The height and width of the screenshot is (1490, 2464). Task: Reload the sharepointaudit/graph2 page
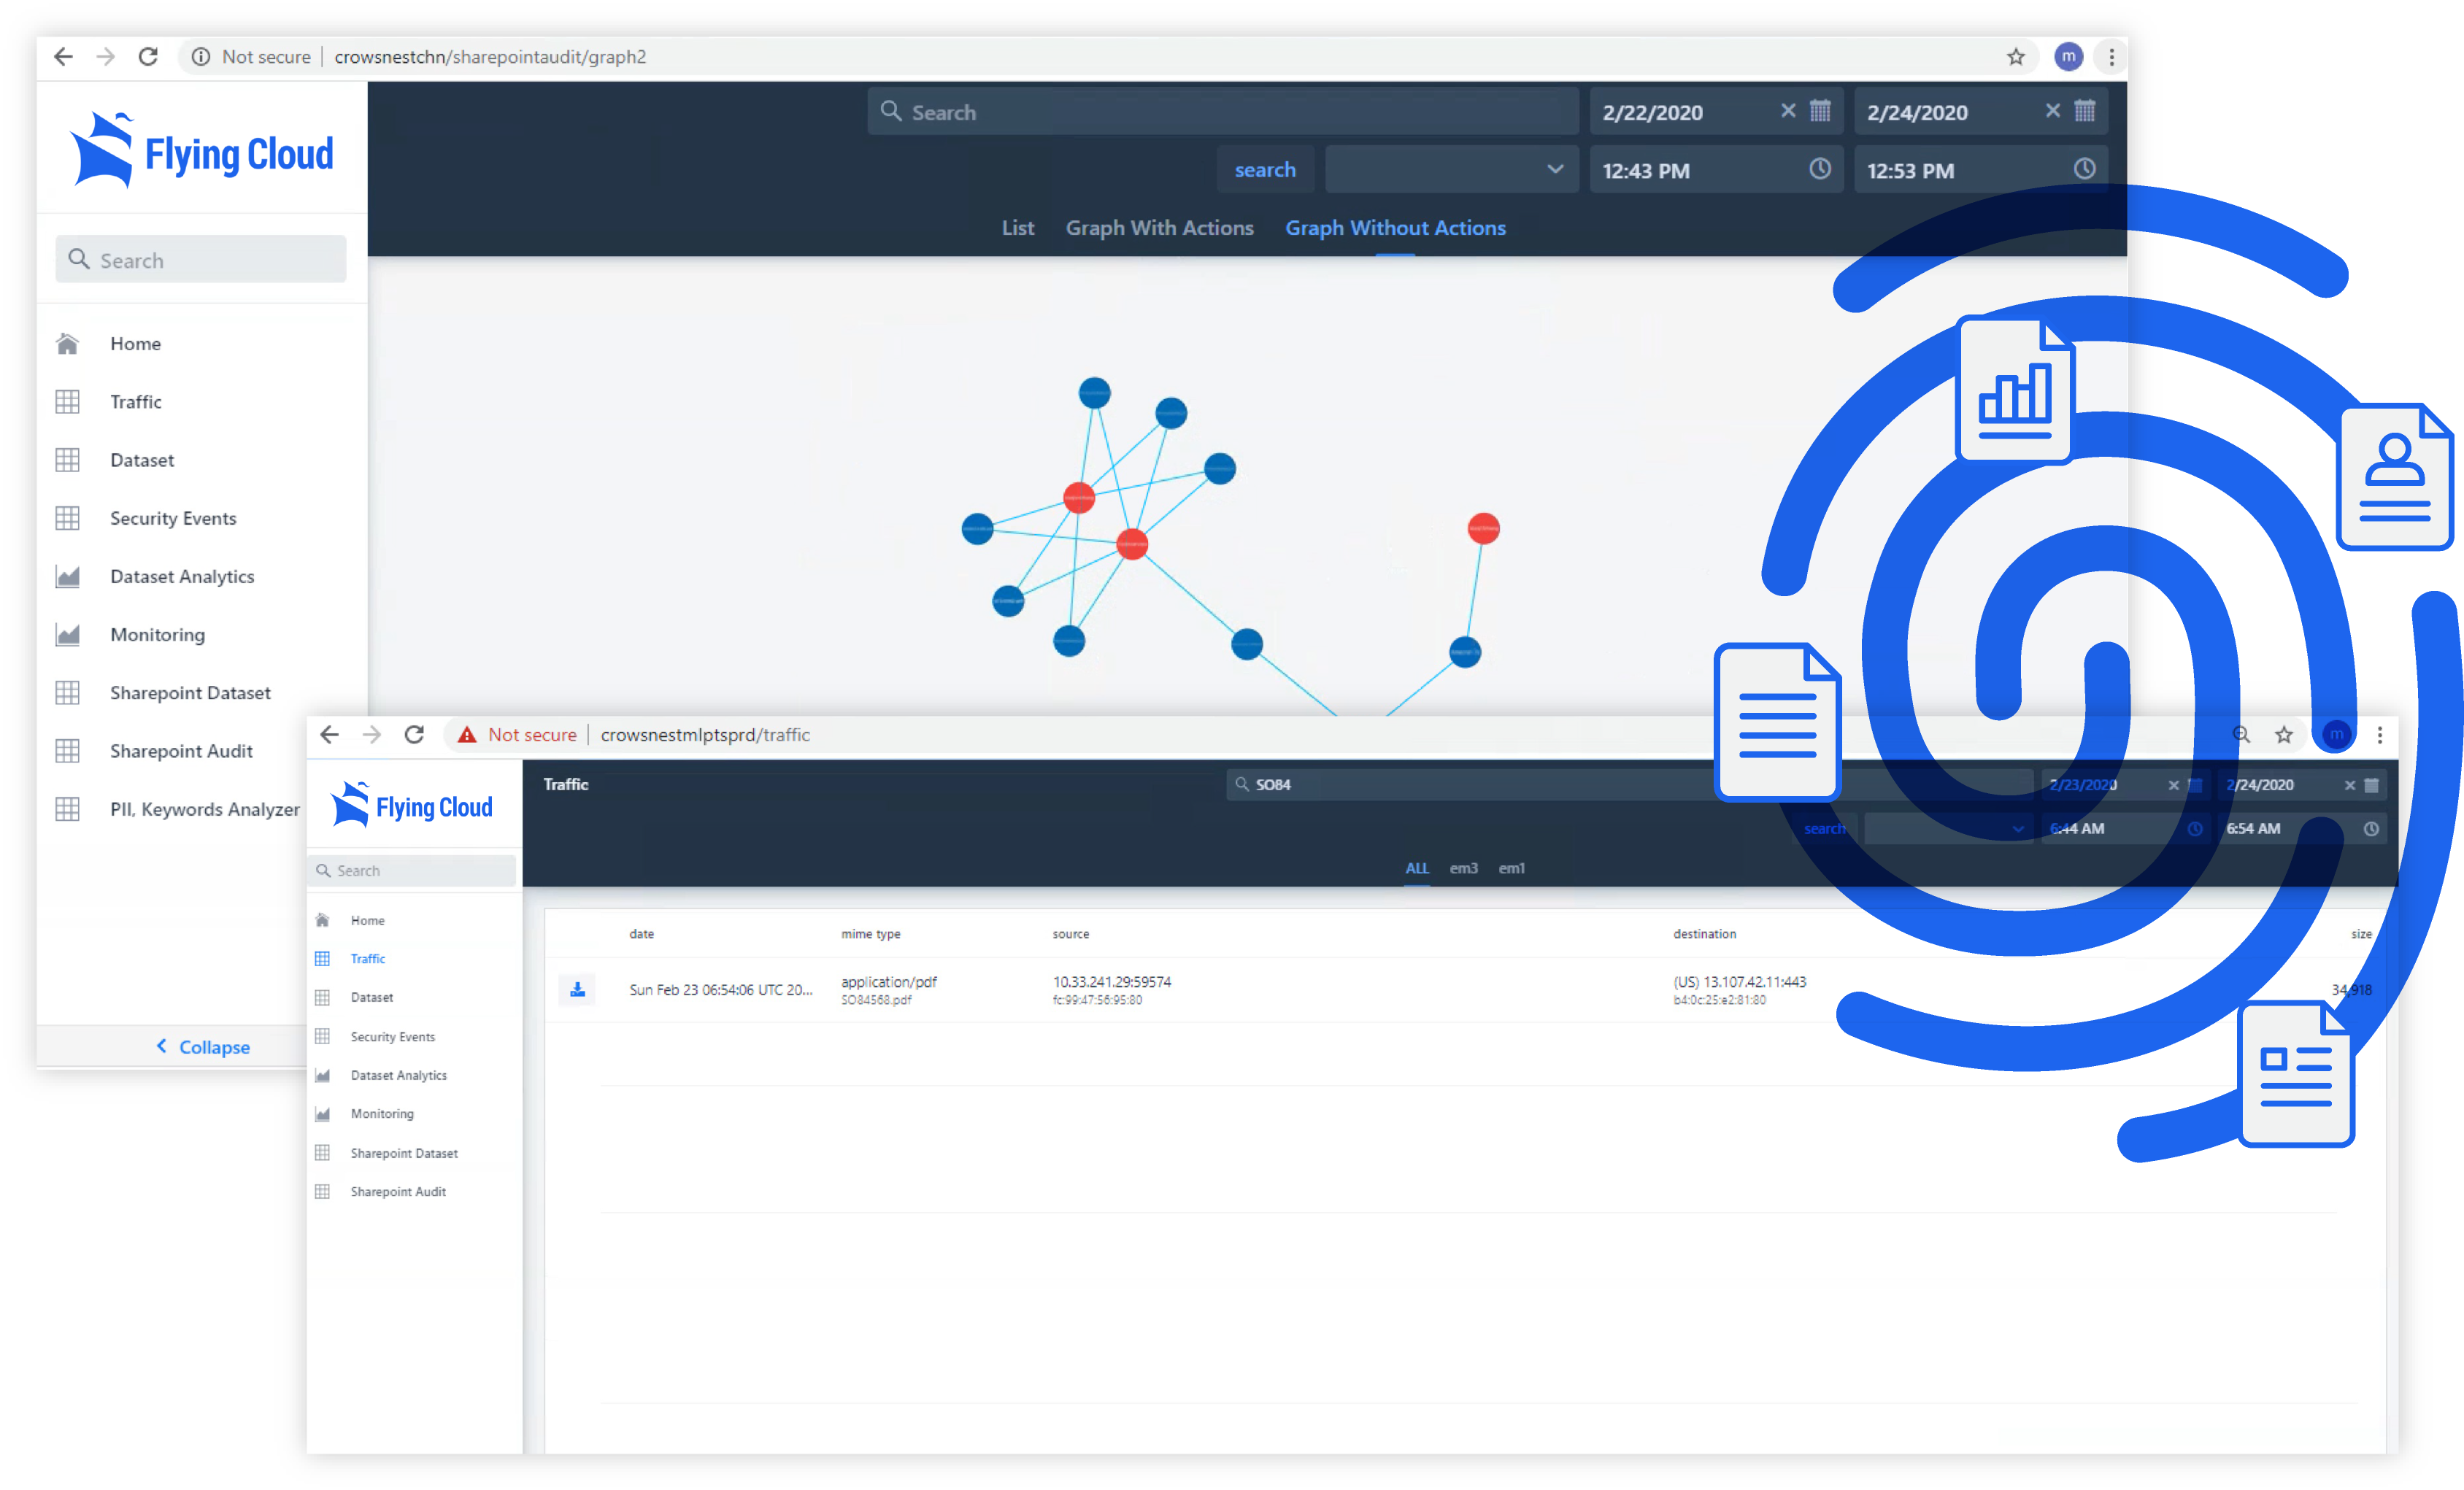[x=148, y=57]
